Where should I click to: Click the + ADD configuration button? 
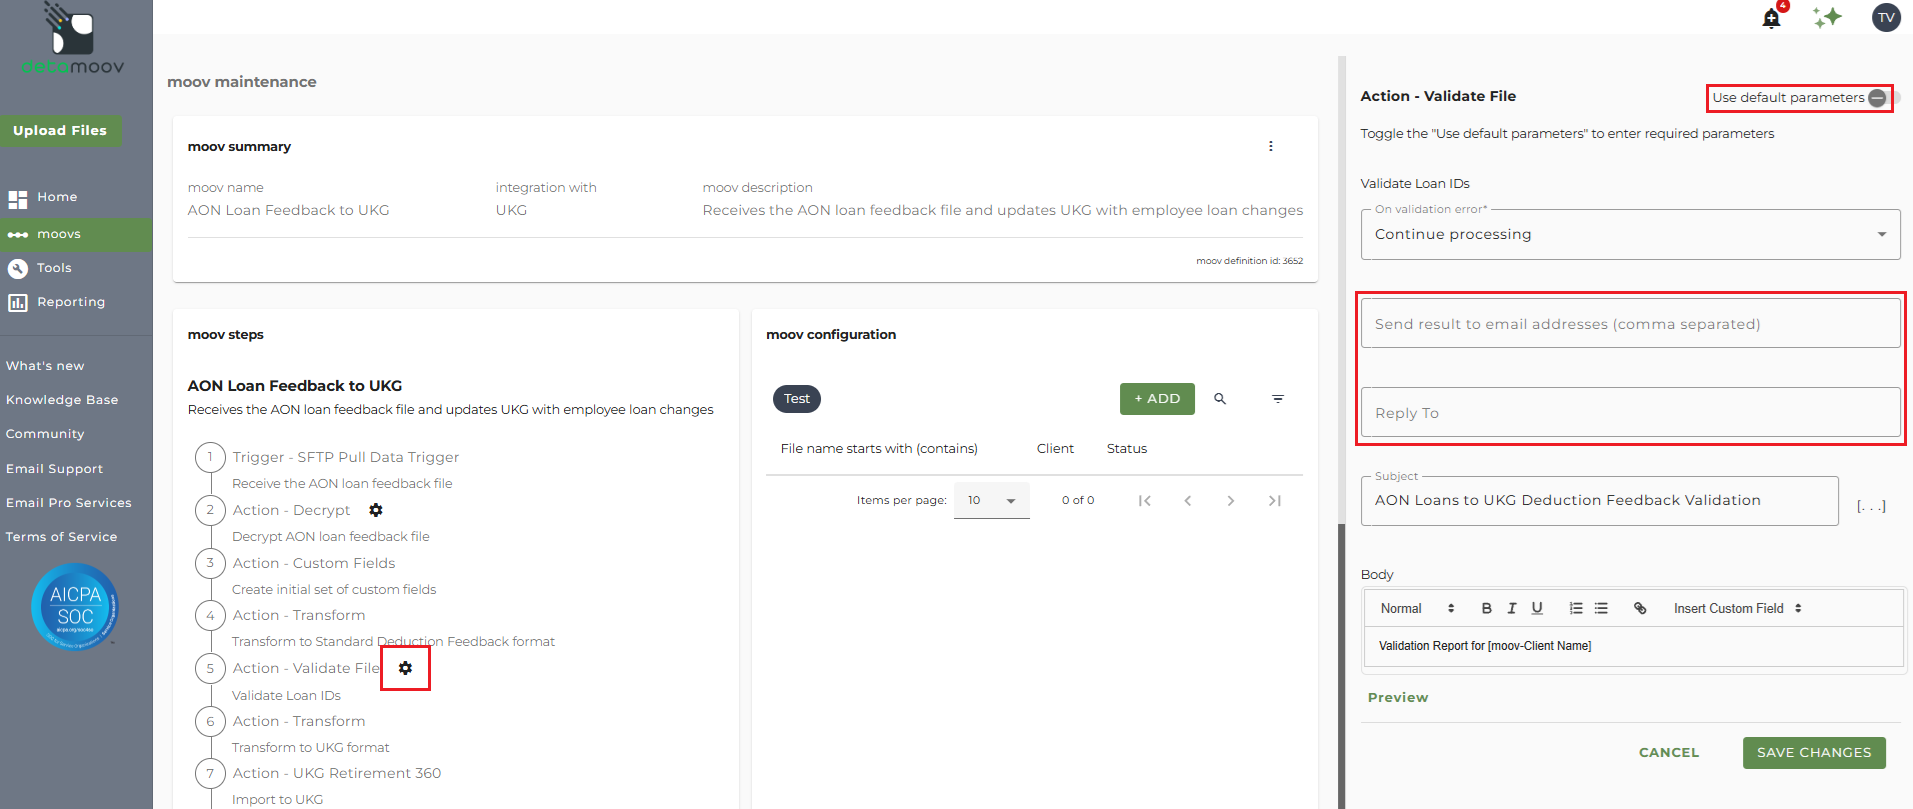[x=1157, y=399]
